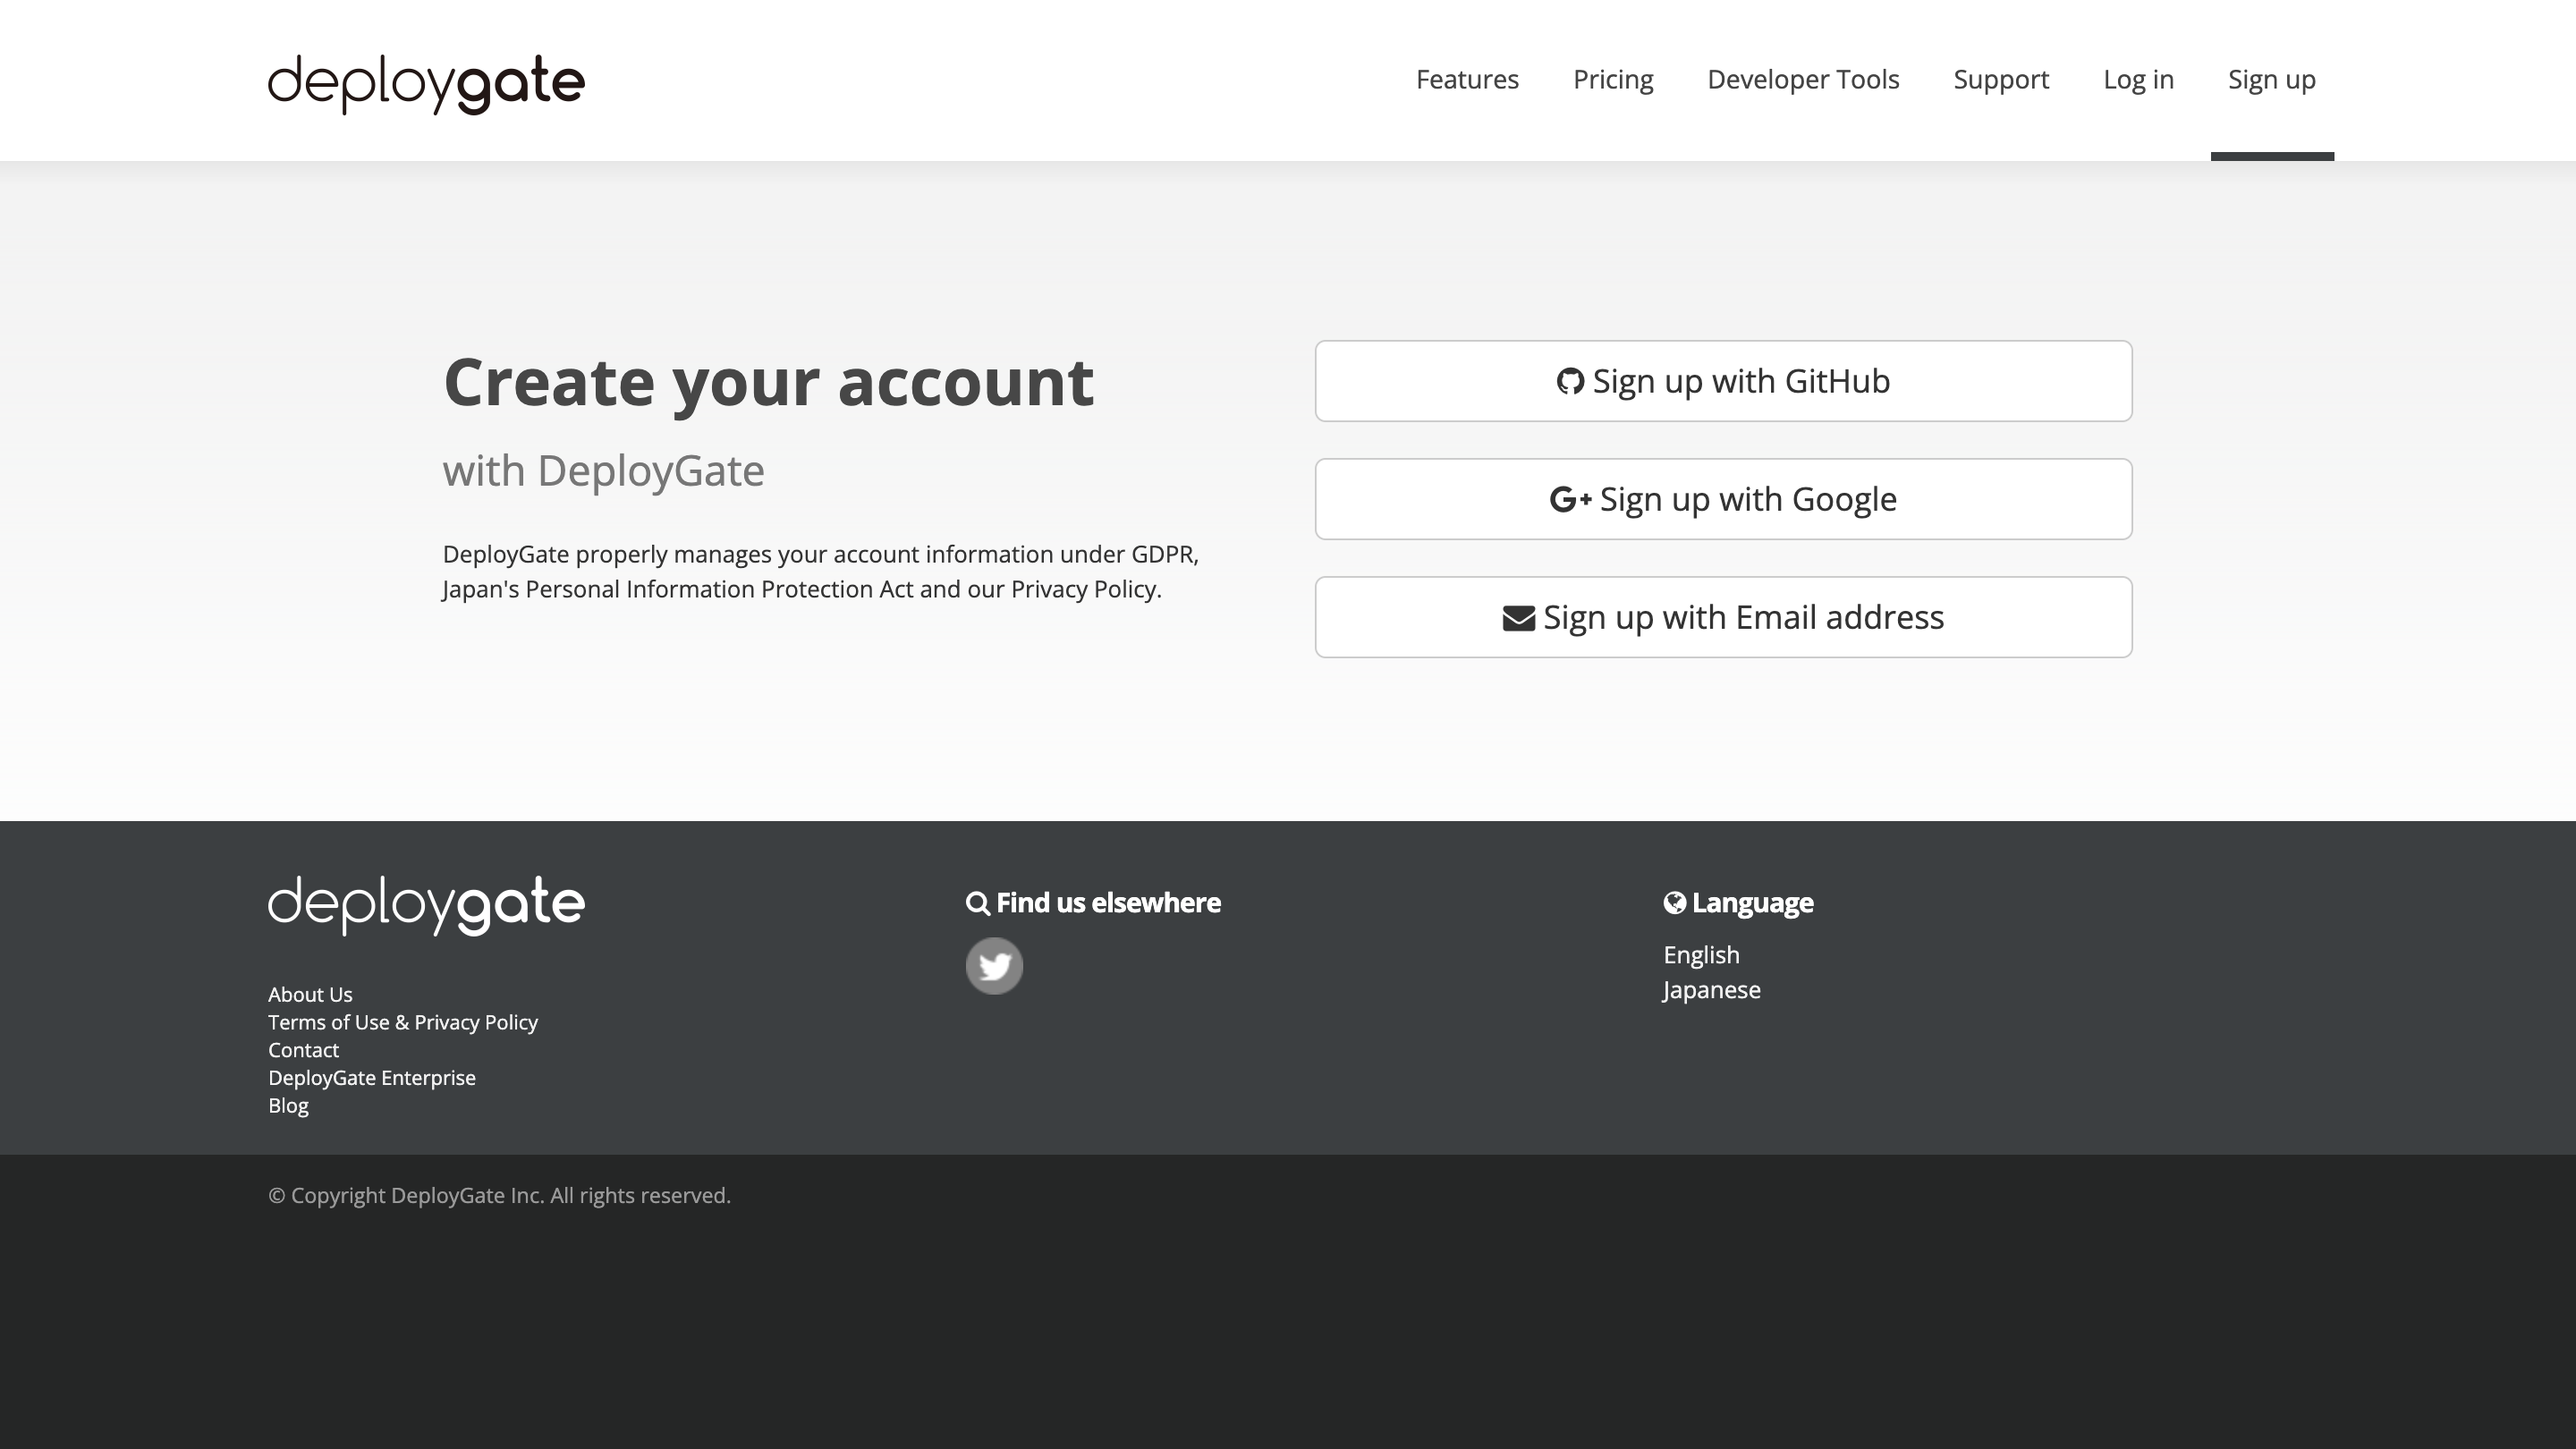The height and width of the screenshot is (1449, 2576).
Task: Click the Google+ icon on the sign-up button
Action: tap(1572, 498)
